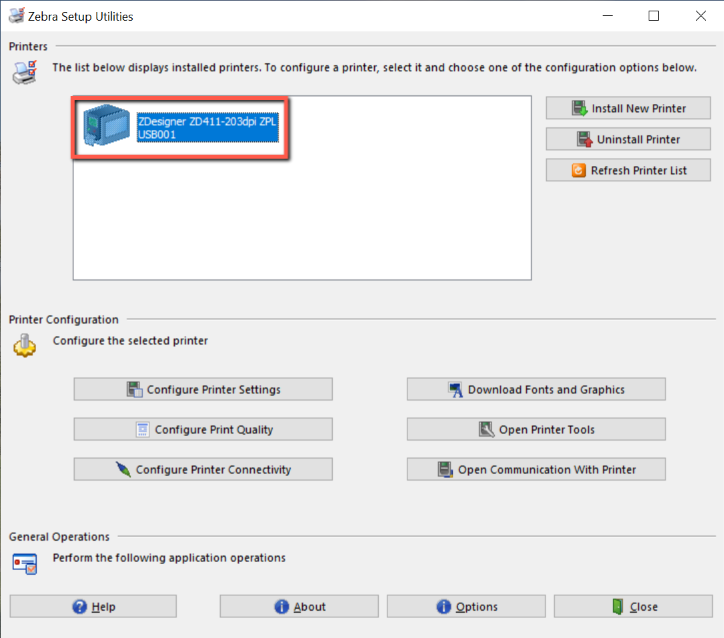Open Configure Print Quality
This screenshot has height=638, width=724.
(203, 429)
